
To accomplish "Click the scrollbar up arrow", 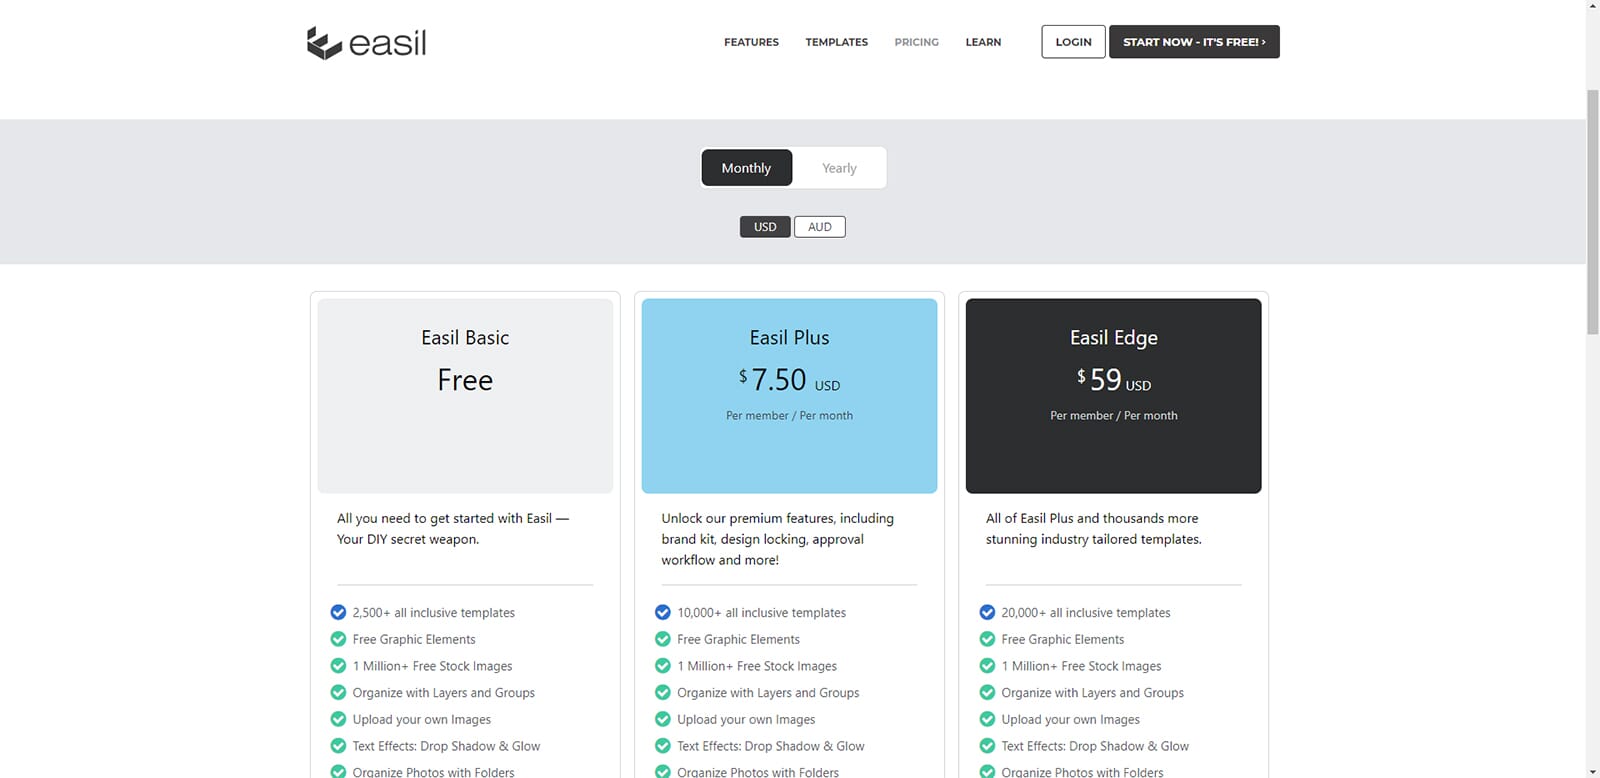I will (x=1593, y=6).
